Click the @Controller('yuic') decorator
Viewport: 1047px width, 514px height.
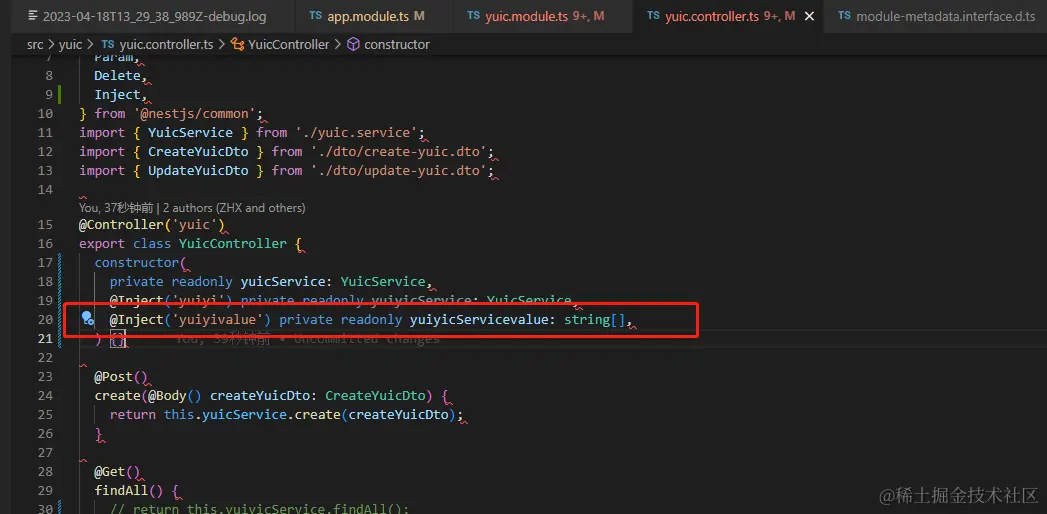[x=151, y=224]
